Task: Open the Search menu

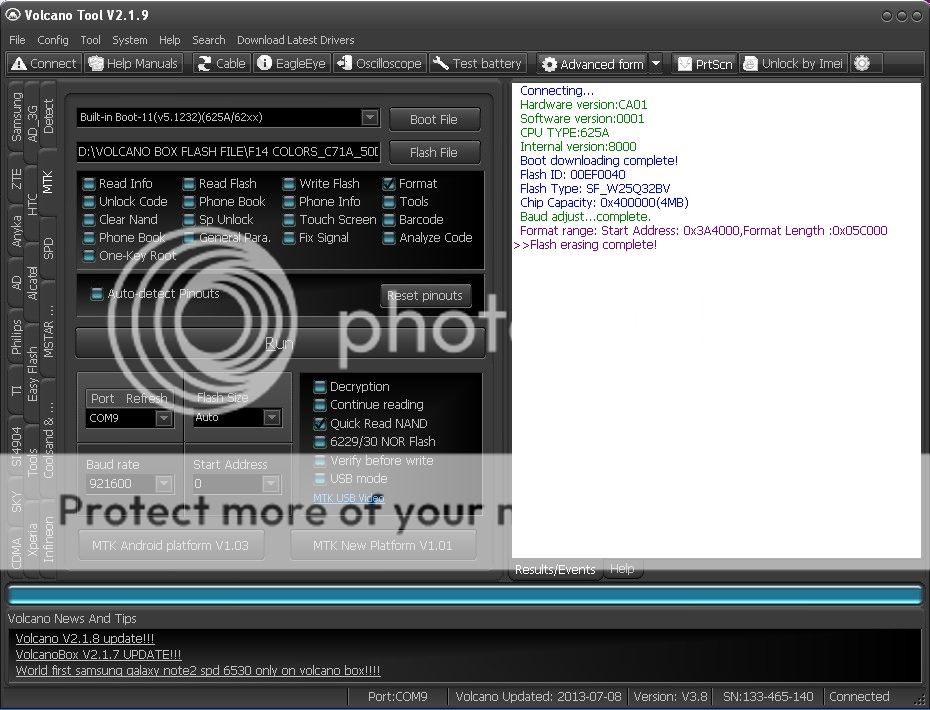Action: (208, 40)
